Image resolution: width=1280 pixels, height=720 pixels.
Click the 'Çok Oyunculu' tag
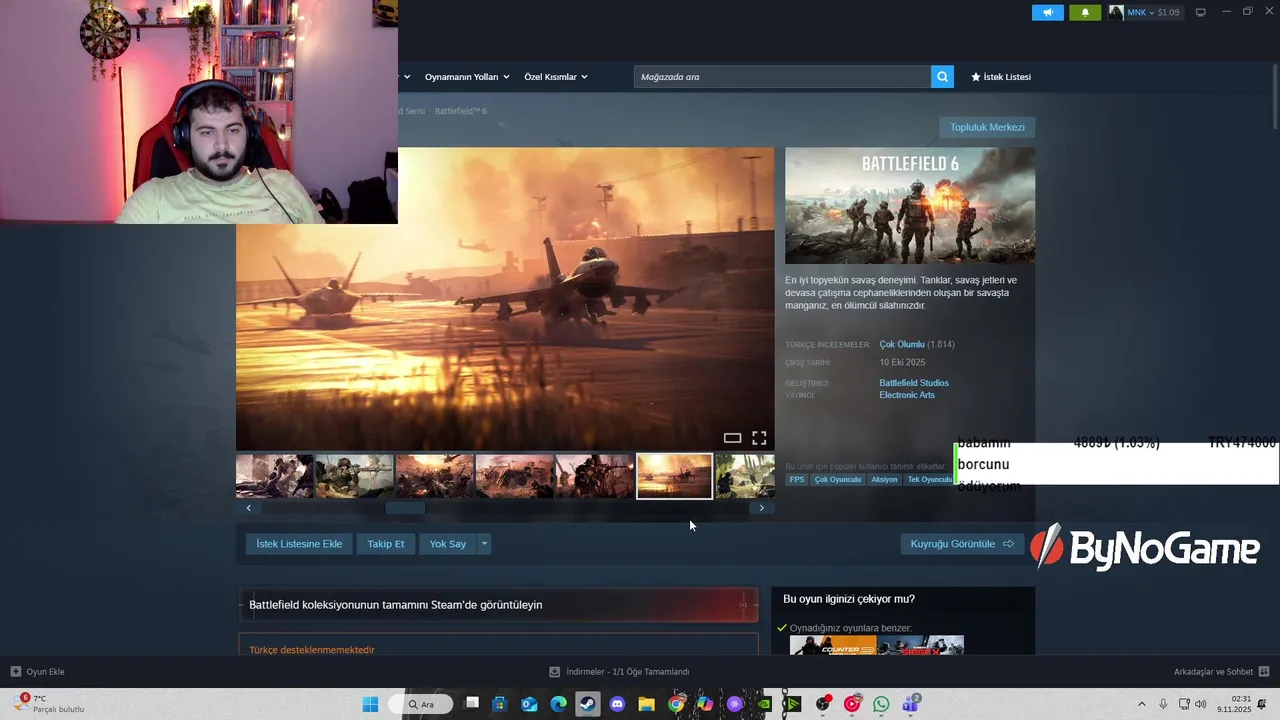click(838, 480)
